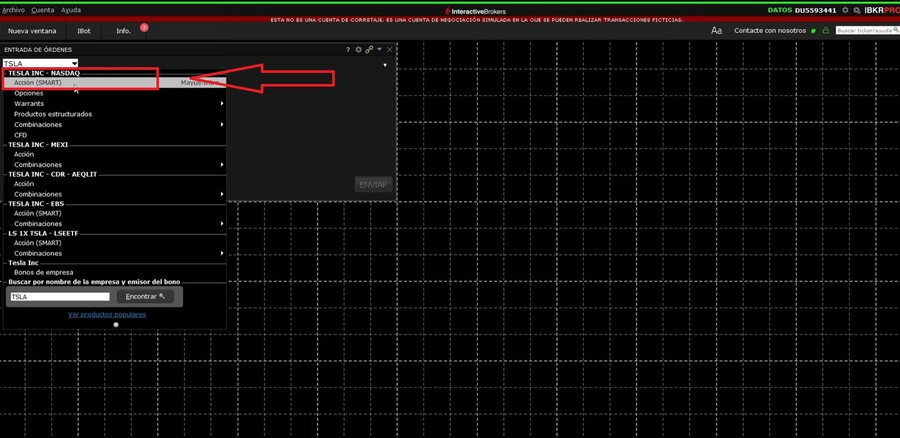The height and width of the screenshot is (438, 900).
Task: Click the company name search field containing TSLA
Action: coord(60,297)
